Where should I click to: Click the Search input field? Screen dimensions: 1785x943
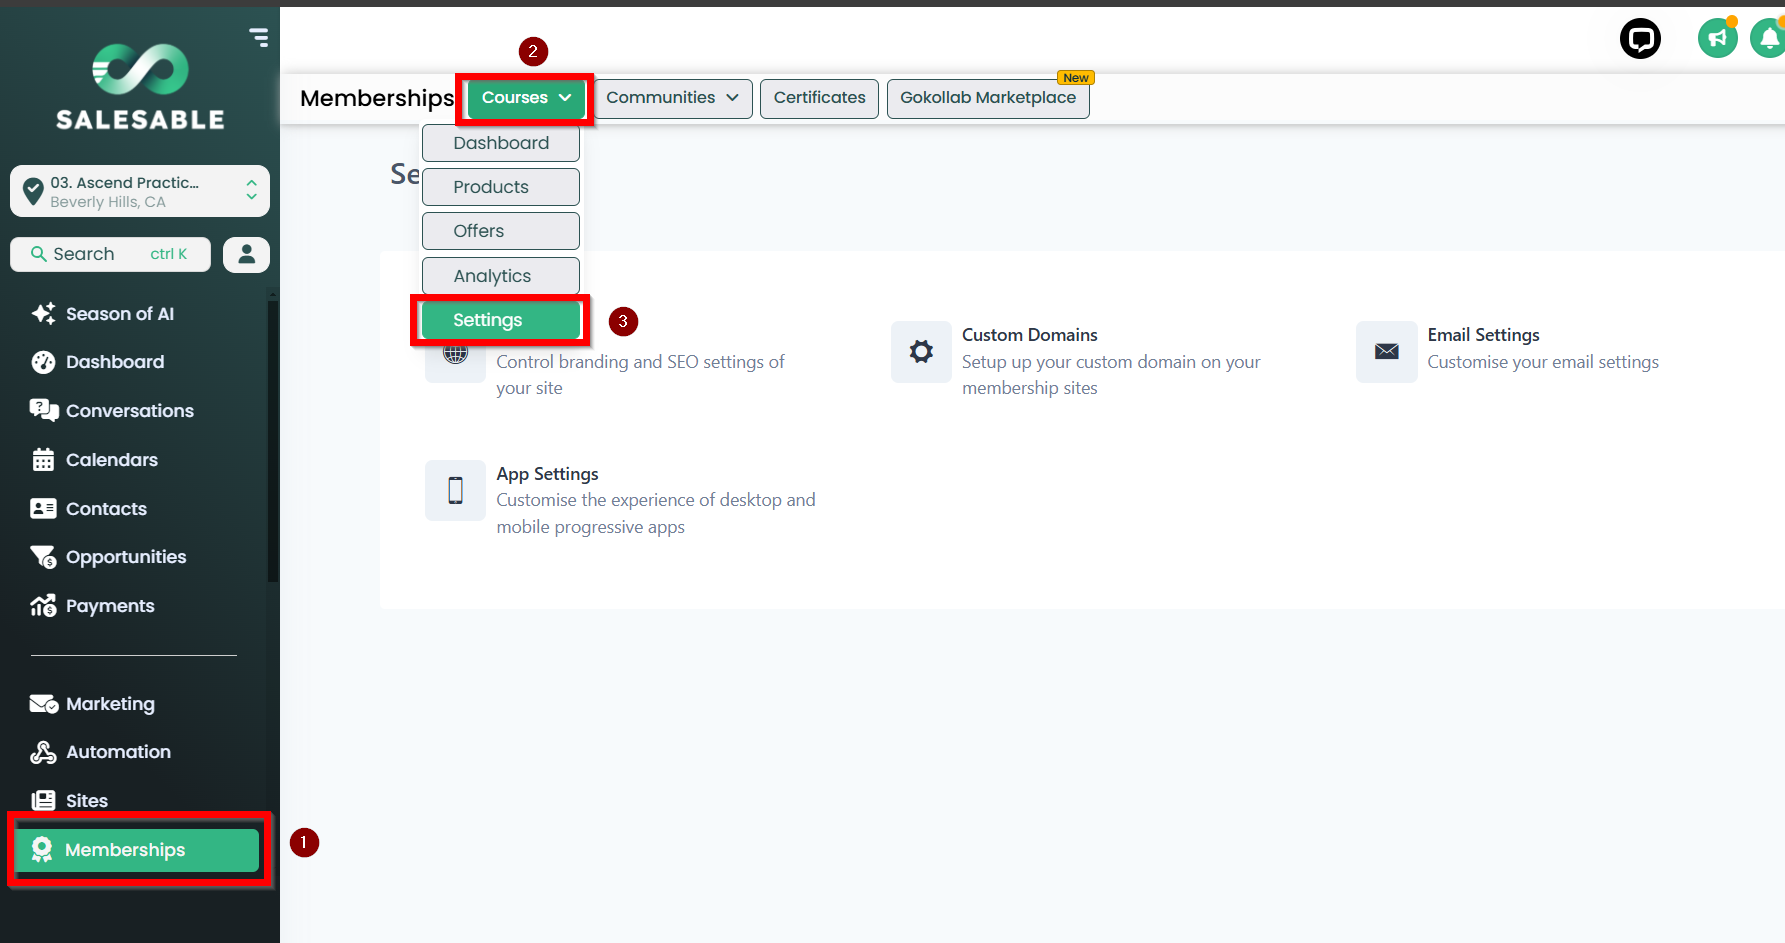(110, 255)
